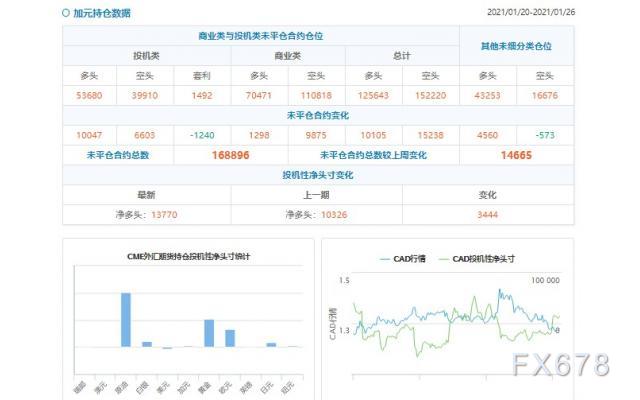This screenshot has height=400, width=640.
Task: Click the 100 000 right axis label
Action: [545, 280]
